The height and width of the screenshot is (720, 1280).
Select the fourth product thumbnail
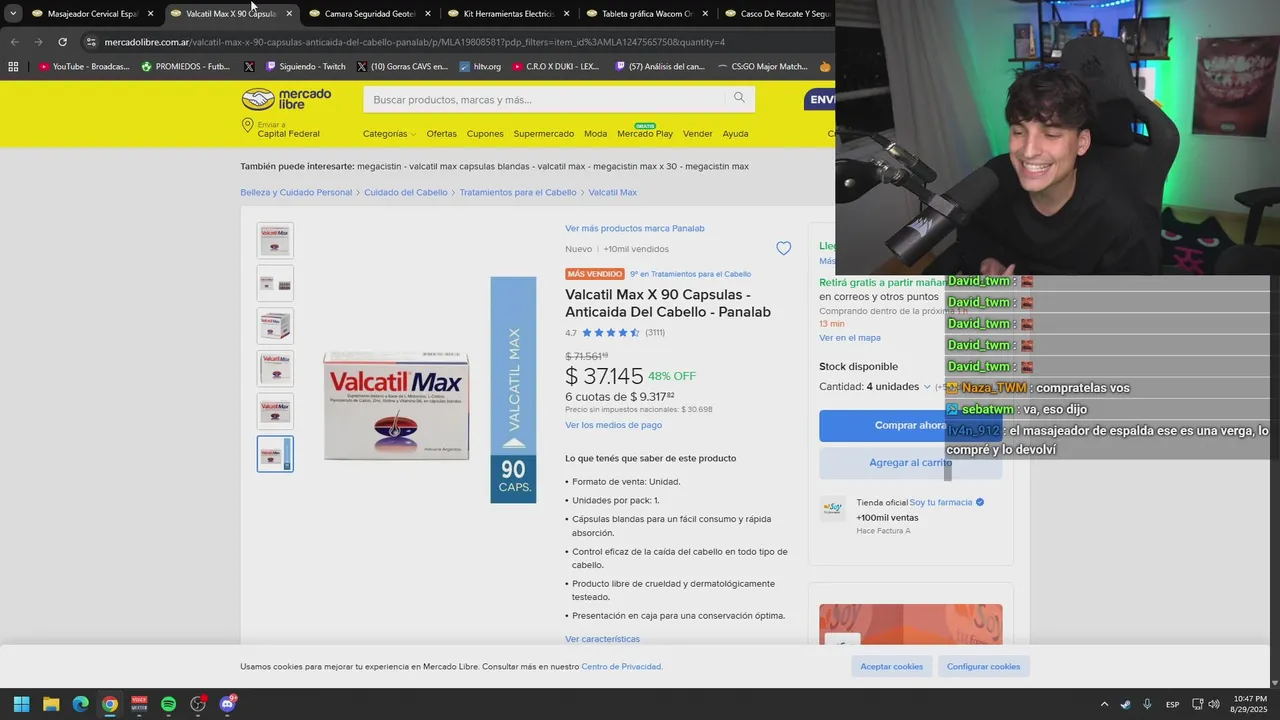[x=275, y=369]
